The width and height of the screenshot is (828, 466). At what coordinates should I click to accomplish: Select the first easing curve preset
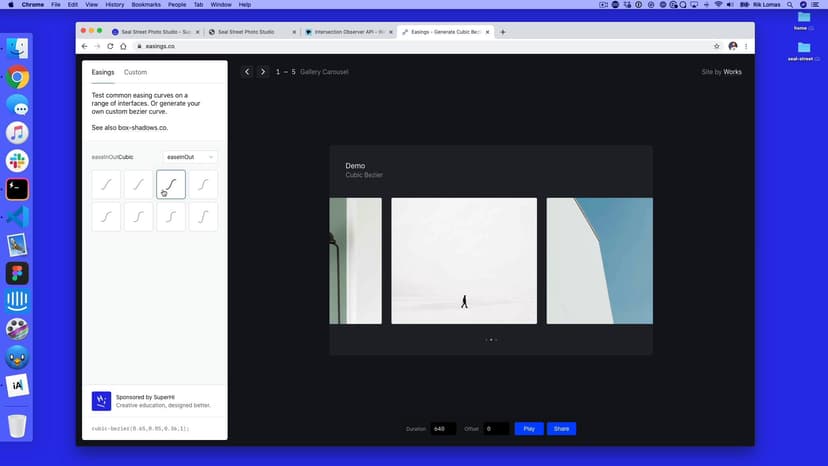[106, 184]
